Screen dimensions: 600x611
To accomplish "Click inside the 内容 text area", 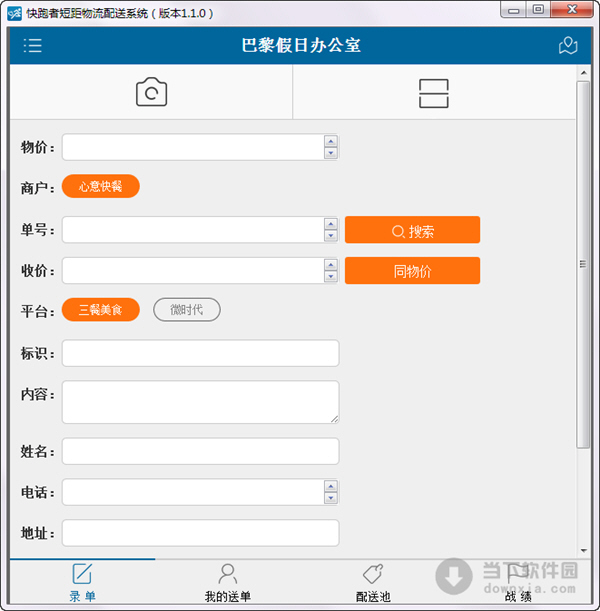I will pos(200,402).
